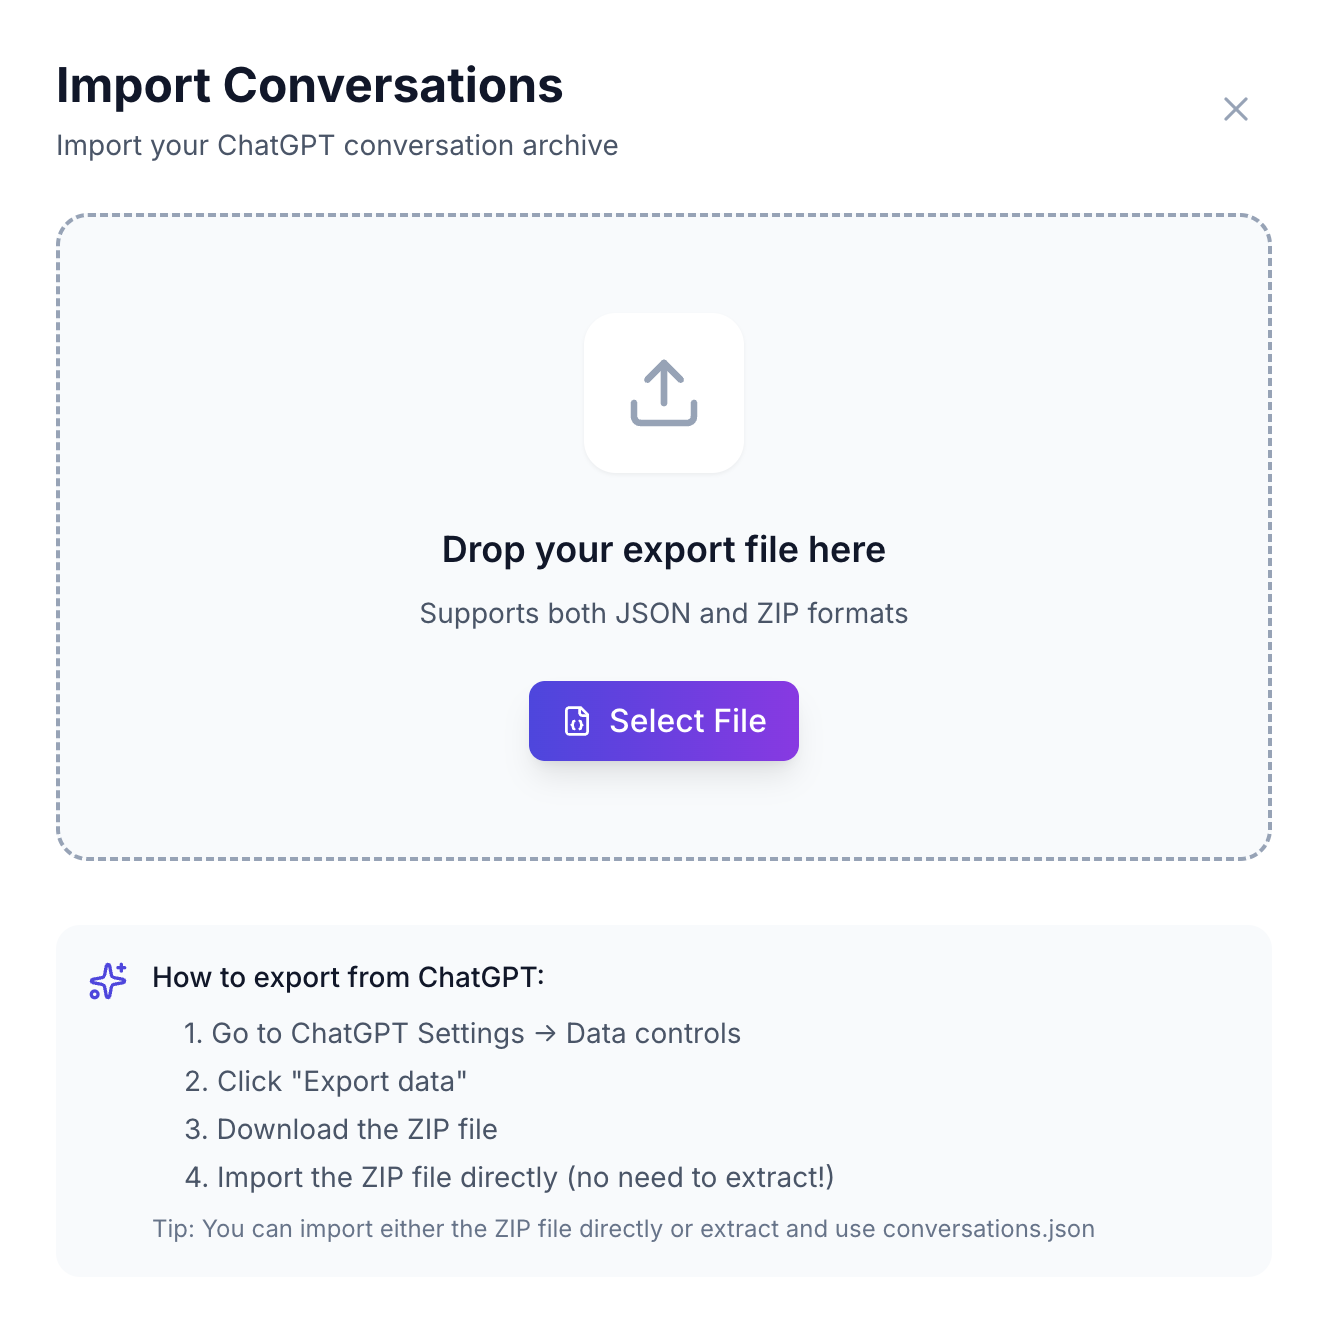
Task: Click the conversations.json tip text
Action: tap(623, 1228)
